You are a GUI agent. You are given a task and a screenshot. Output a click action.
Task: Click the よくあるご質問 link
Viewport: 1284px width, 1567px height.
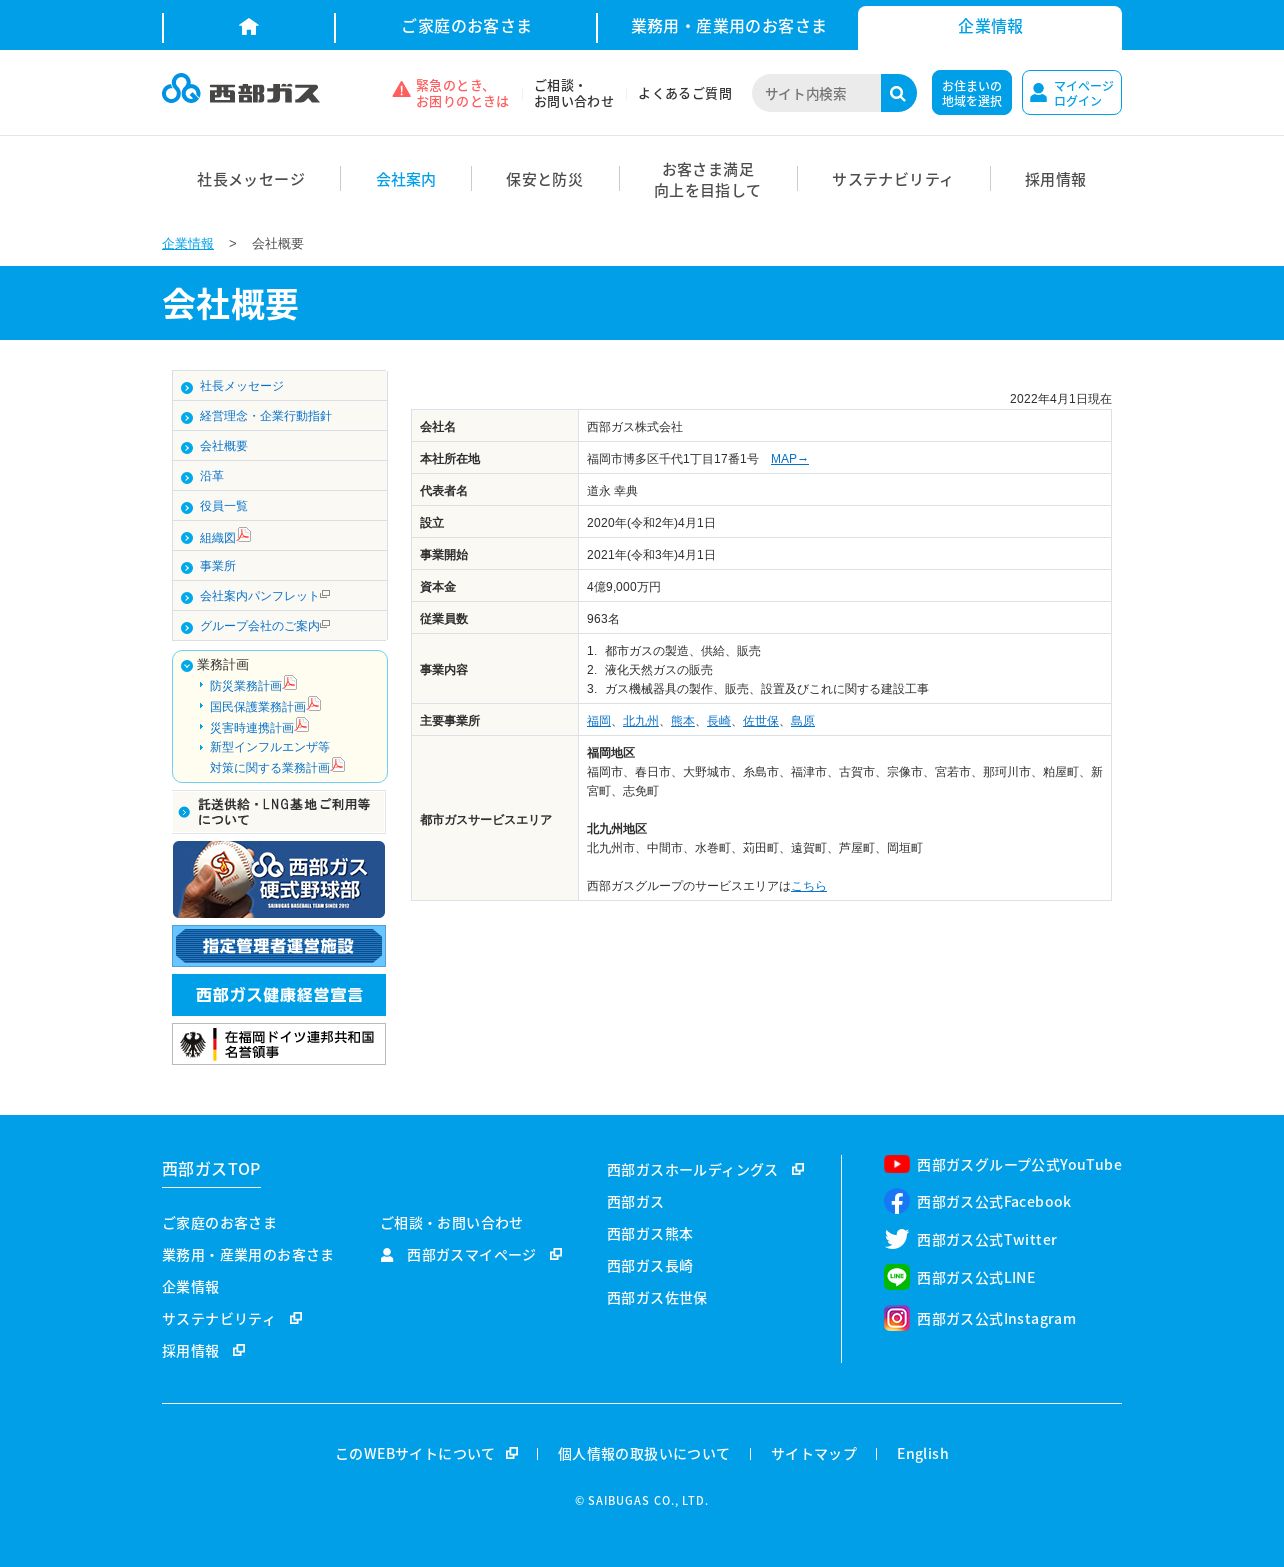click(x=685, y=93)
